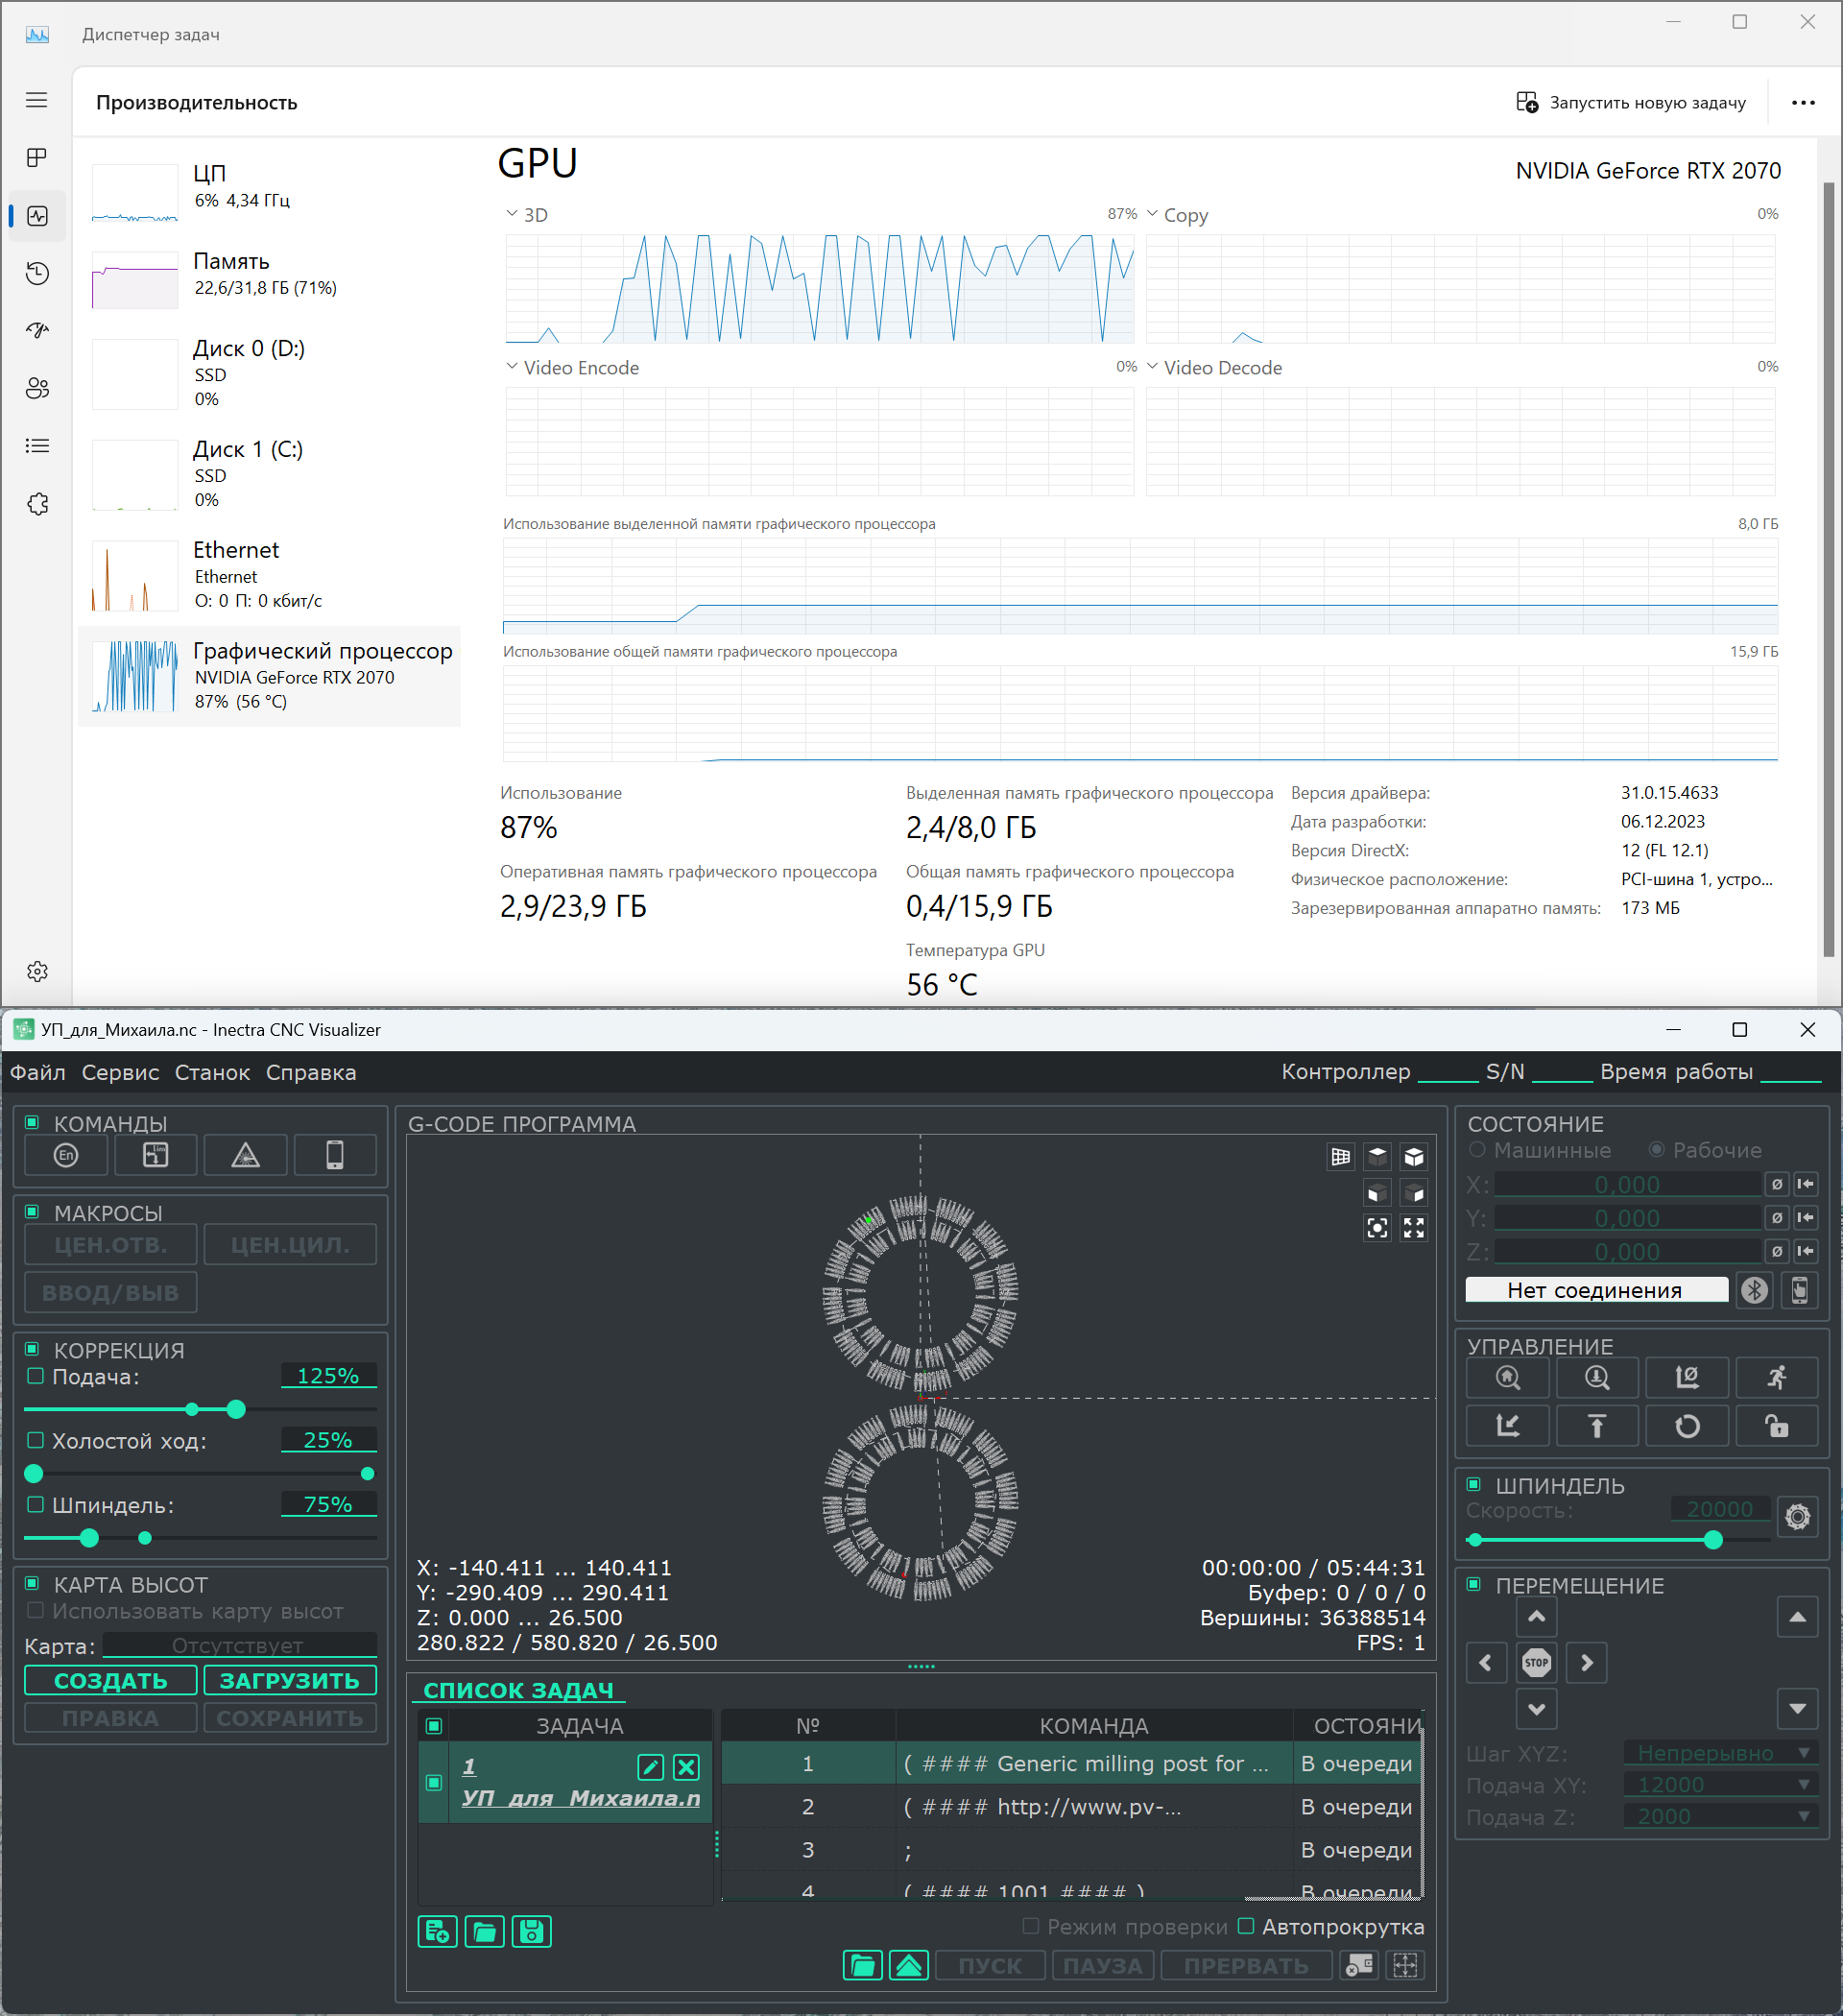Image resolution: width=1843 pixels, height=2016 pixels.
Task: Open the Станок menu
Action: 212,1072
